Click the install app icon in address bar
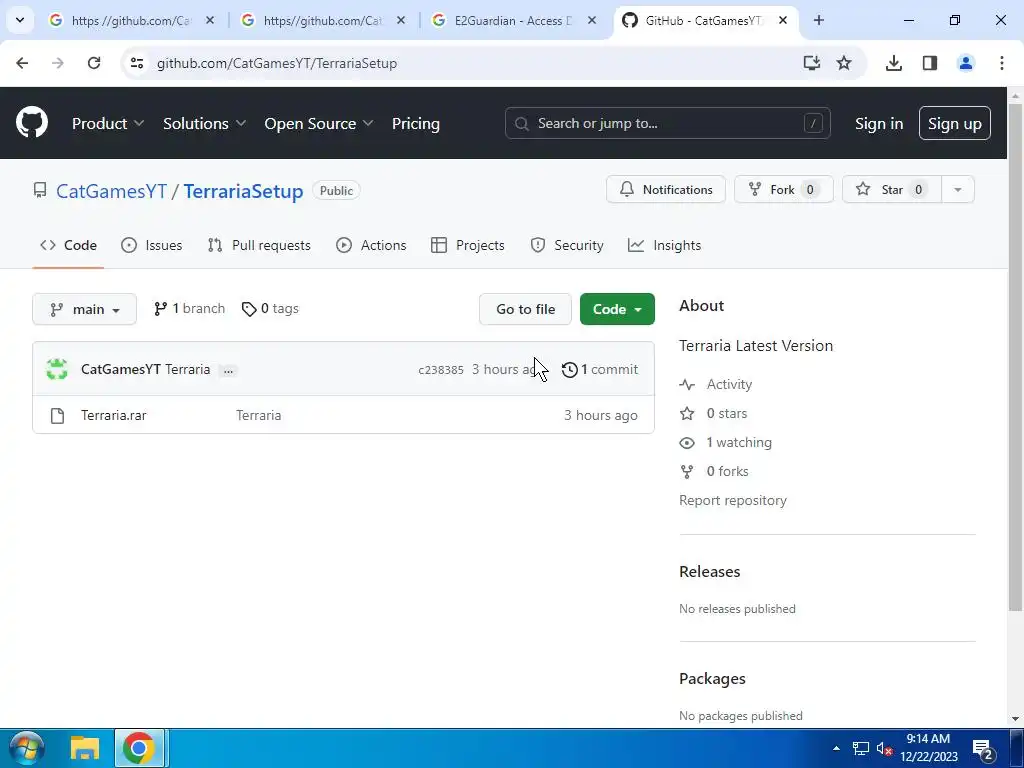The width and height of the screenshot is (1024, 768). point(811,63)
